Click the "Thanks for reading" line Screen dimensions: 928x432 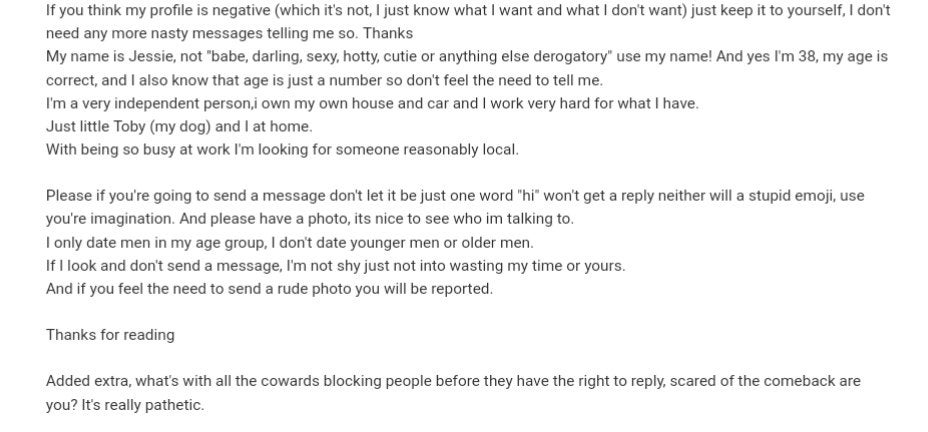tap(110, 335)
